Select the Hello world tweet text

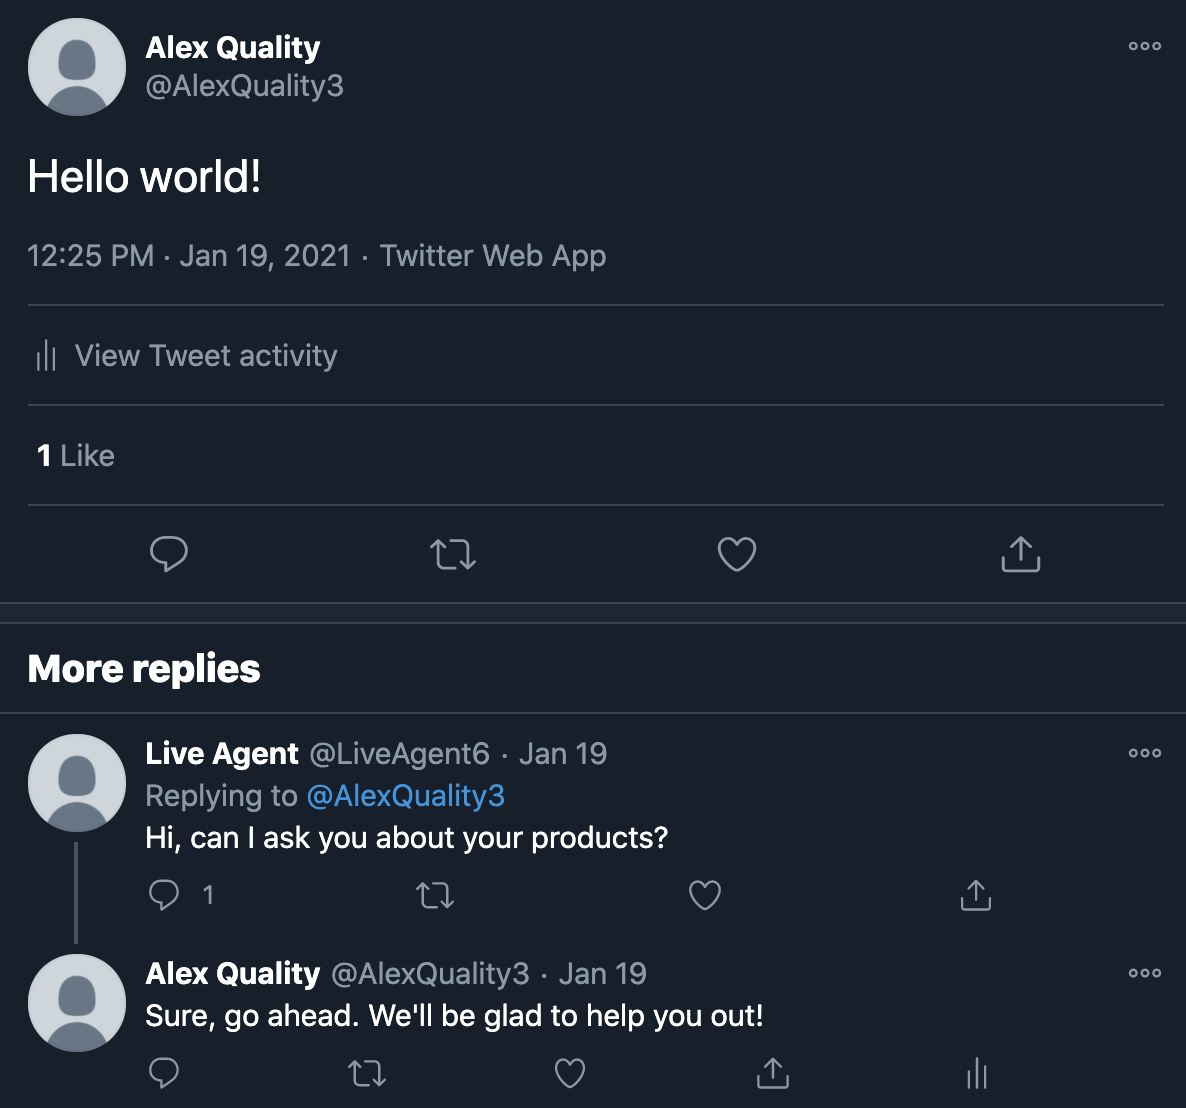coord(146,176)
